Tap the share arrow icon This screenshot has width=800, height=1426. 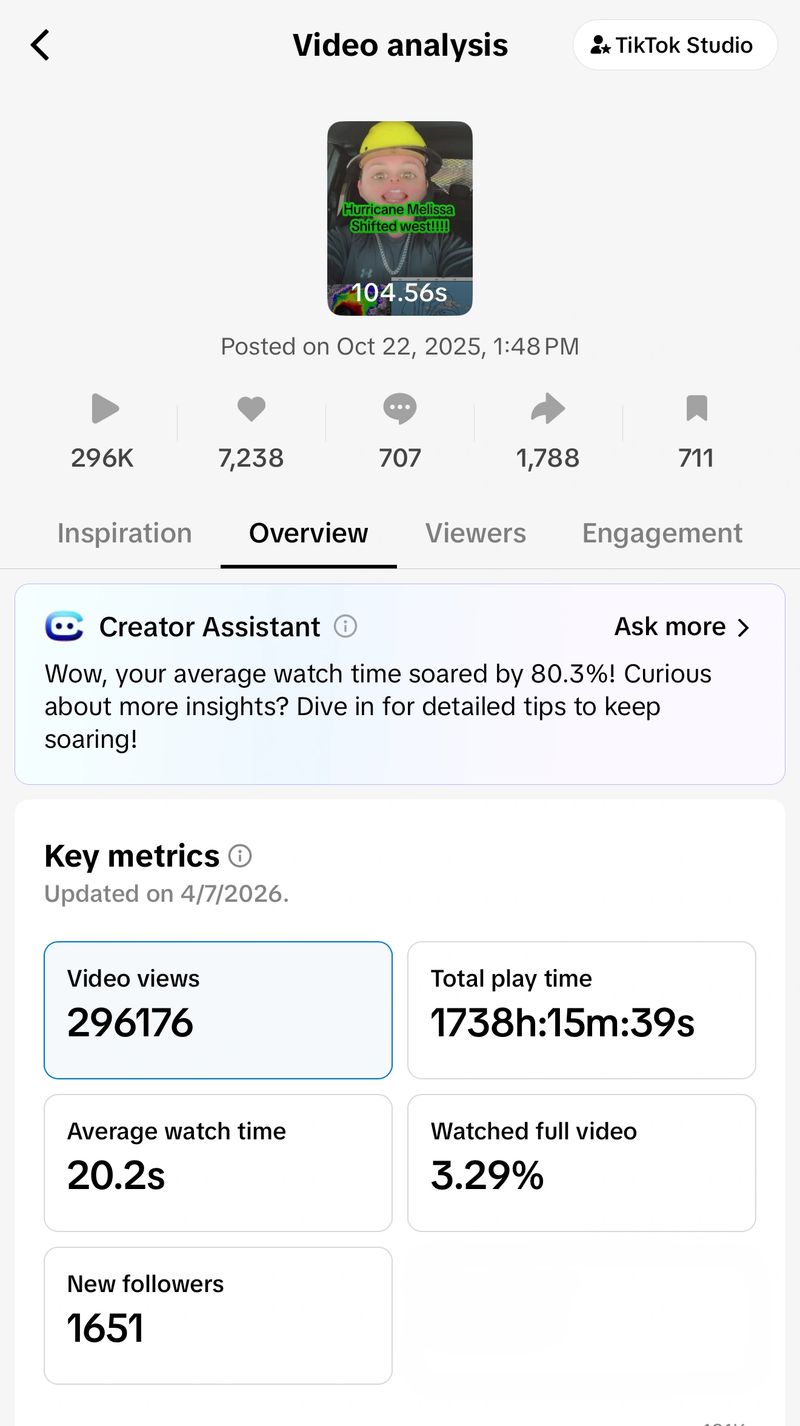(x=548, y=408)
